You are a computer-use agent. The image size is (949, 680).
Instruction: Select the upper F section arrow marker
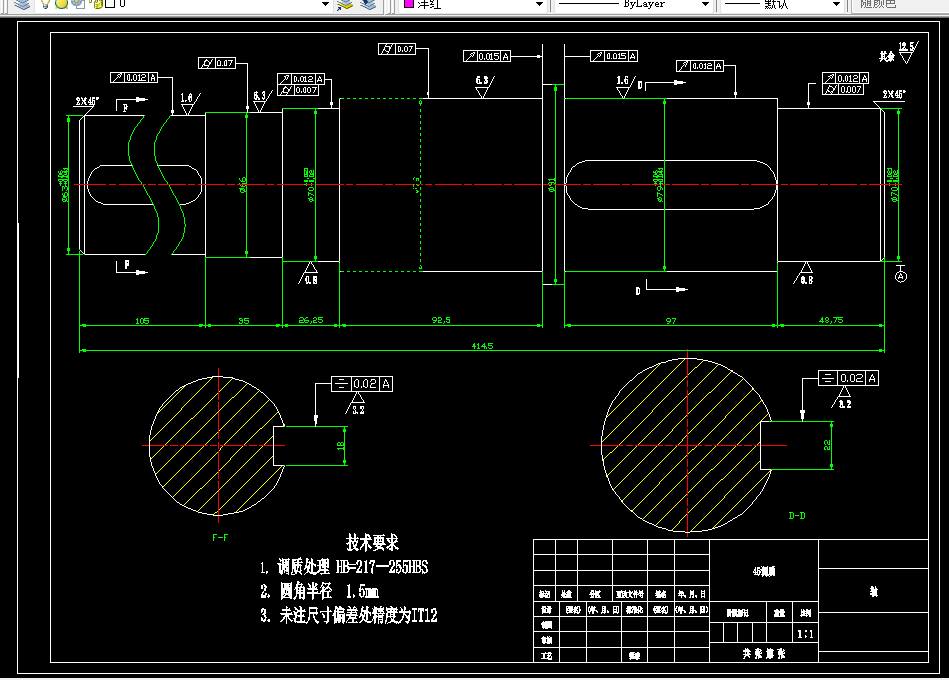(x=131, y=104)
